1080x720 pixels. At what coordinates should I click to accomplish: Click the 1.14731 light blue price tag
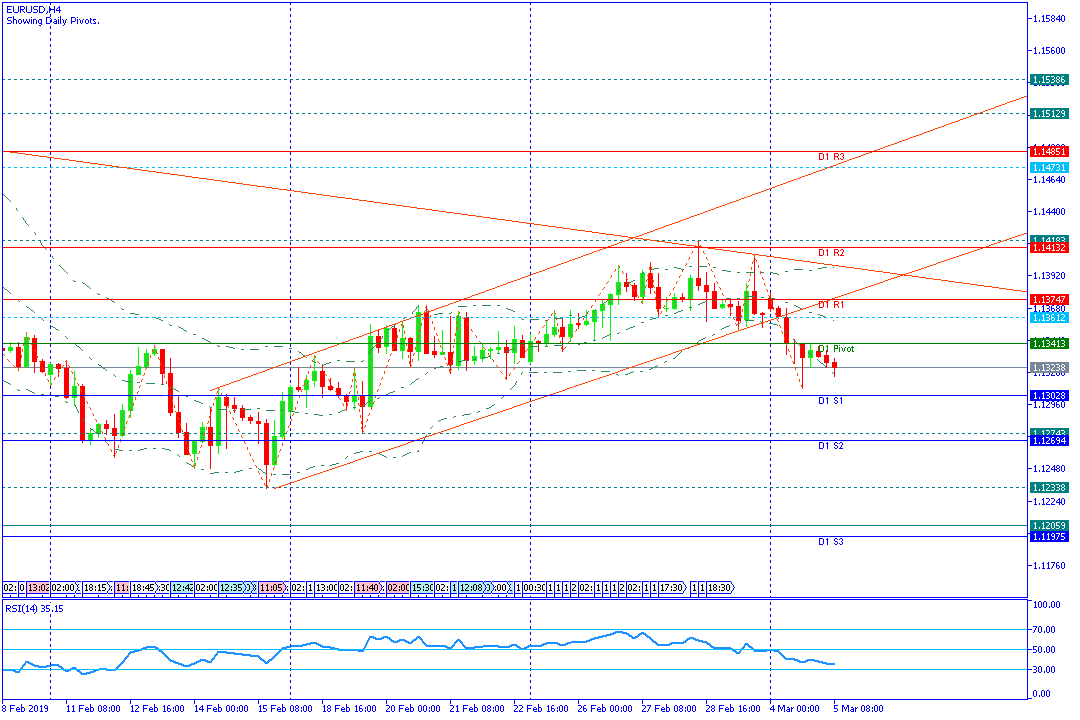1049,167
